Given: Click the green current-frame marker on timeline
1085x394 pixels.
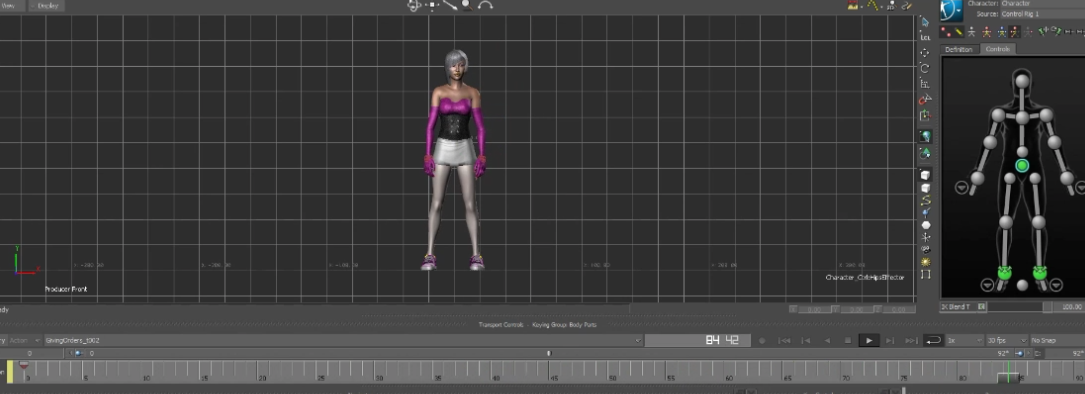Looking at the screenshot, I should [1008, 372].
